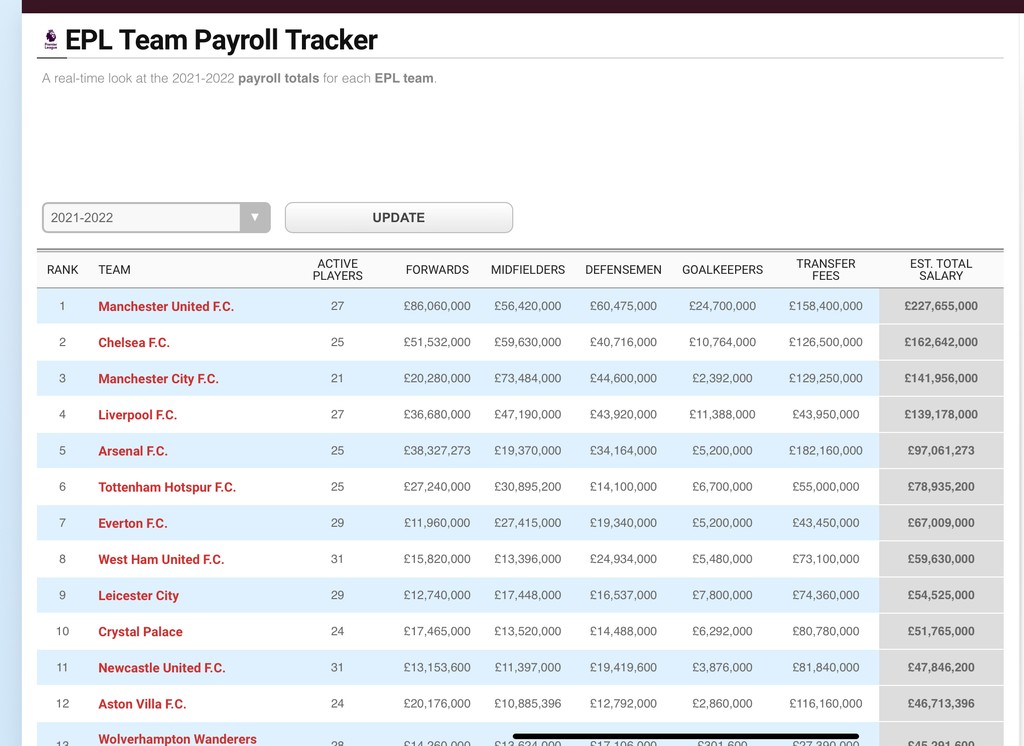This screenshot has width=1024, height=746.
Task: Select Crystal Palace total salary £51,765,000
Action: pyautogui.click(x=941, y=631)
